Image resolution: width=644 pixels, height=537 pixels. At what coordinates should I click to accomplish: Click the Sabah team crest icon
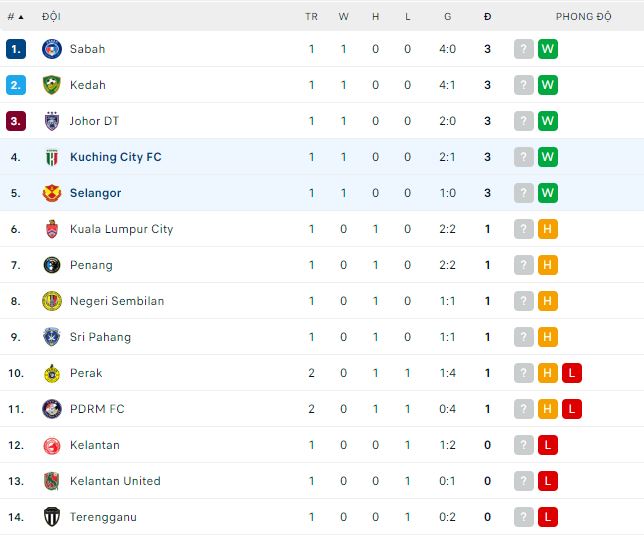[x=52, y=49]
